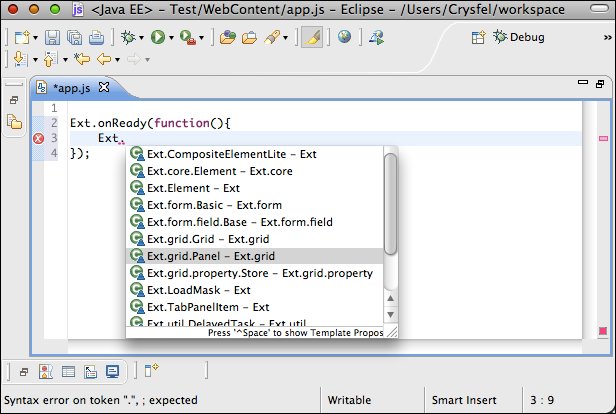Choose Ext.grid.Grid proposal
The height and width of the screenshot is (414, 616).
click(x=255, y=239)
